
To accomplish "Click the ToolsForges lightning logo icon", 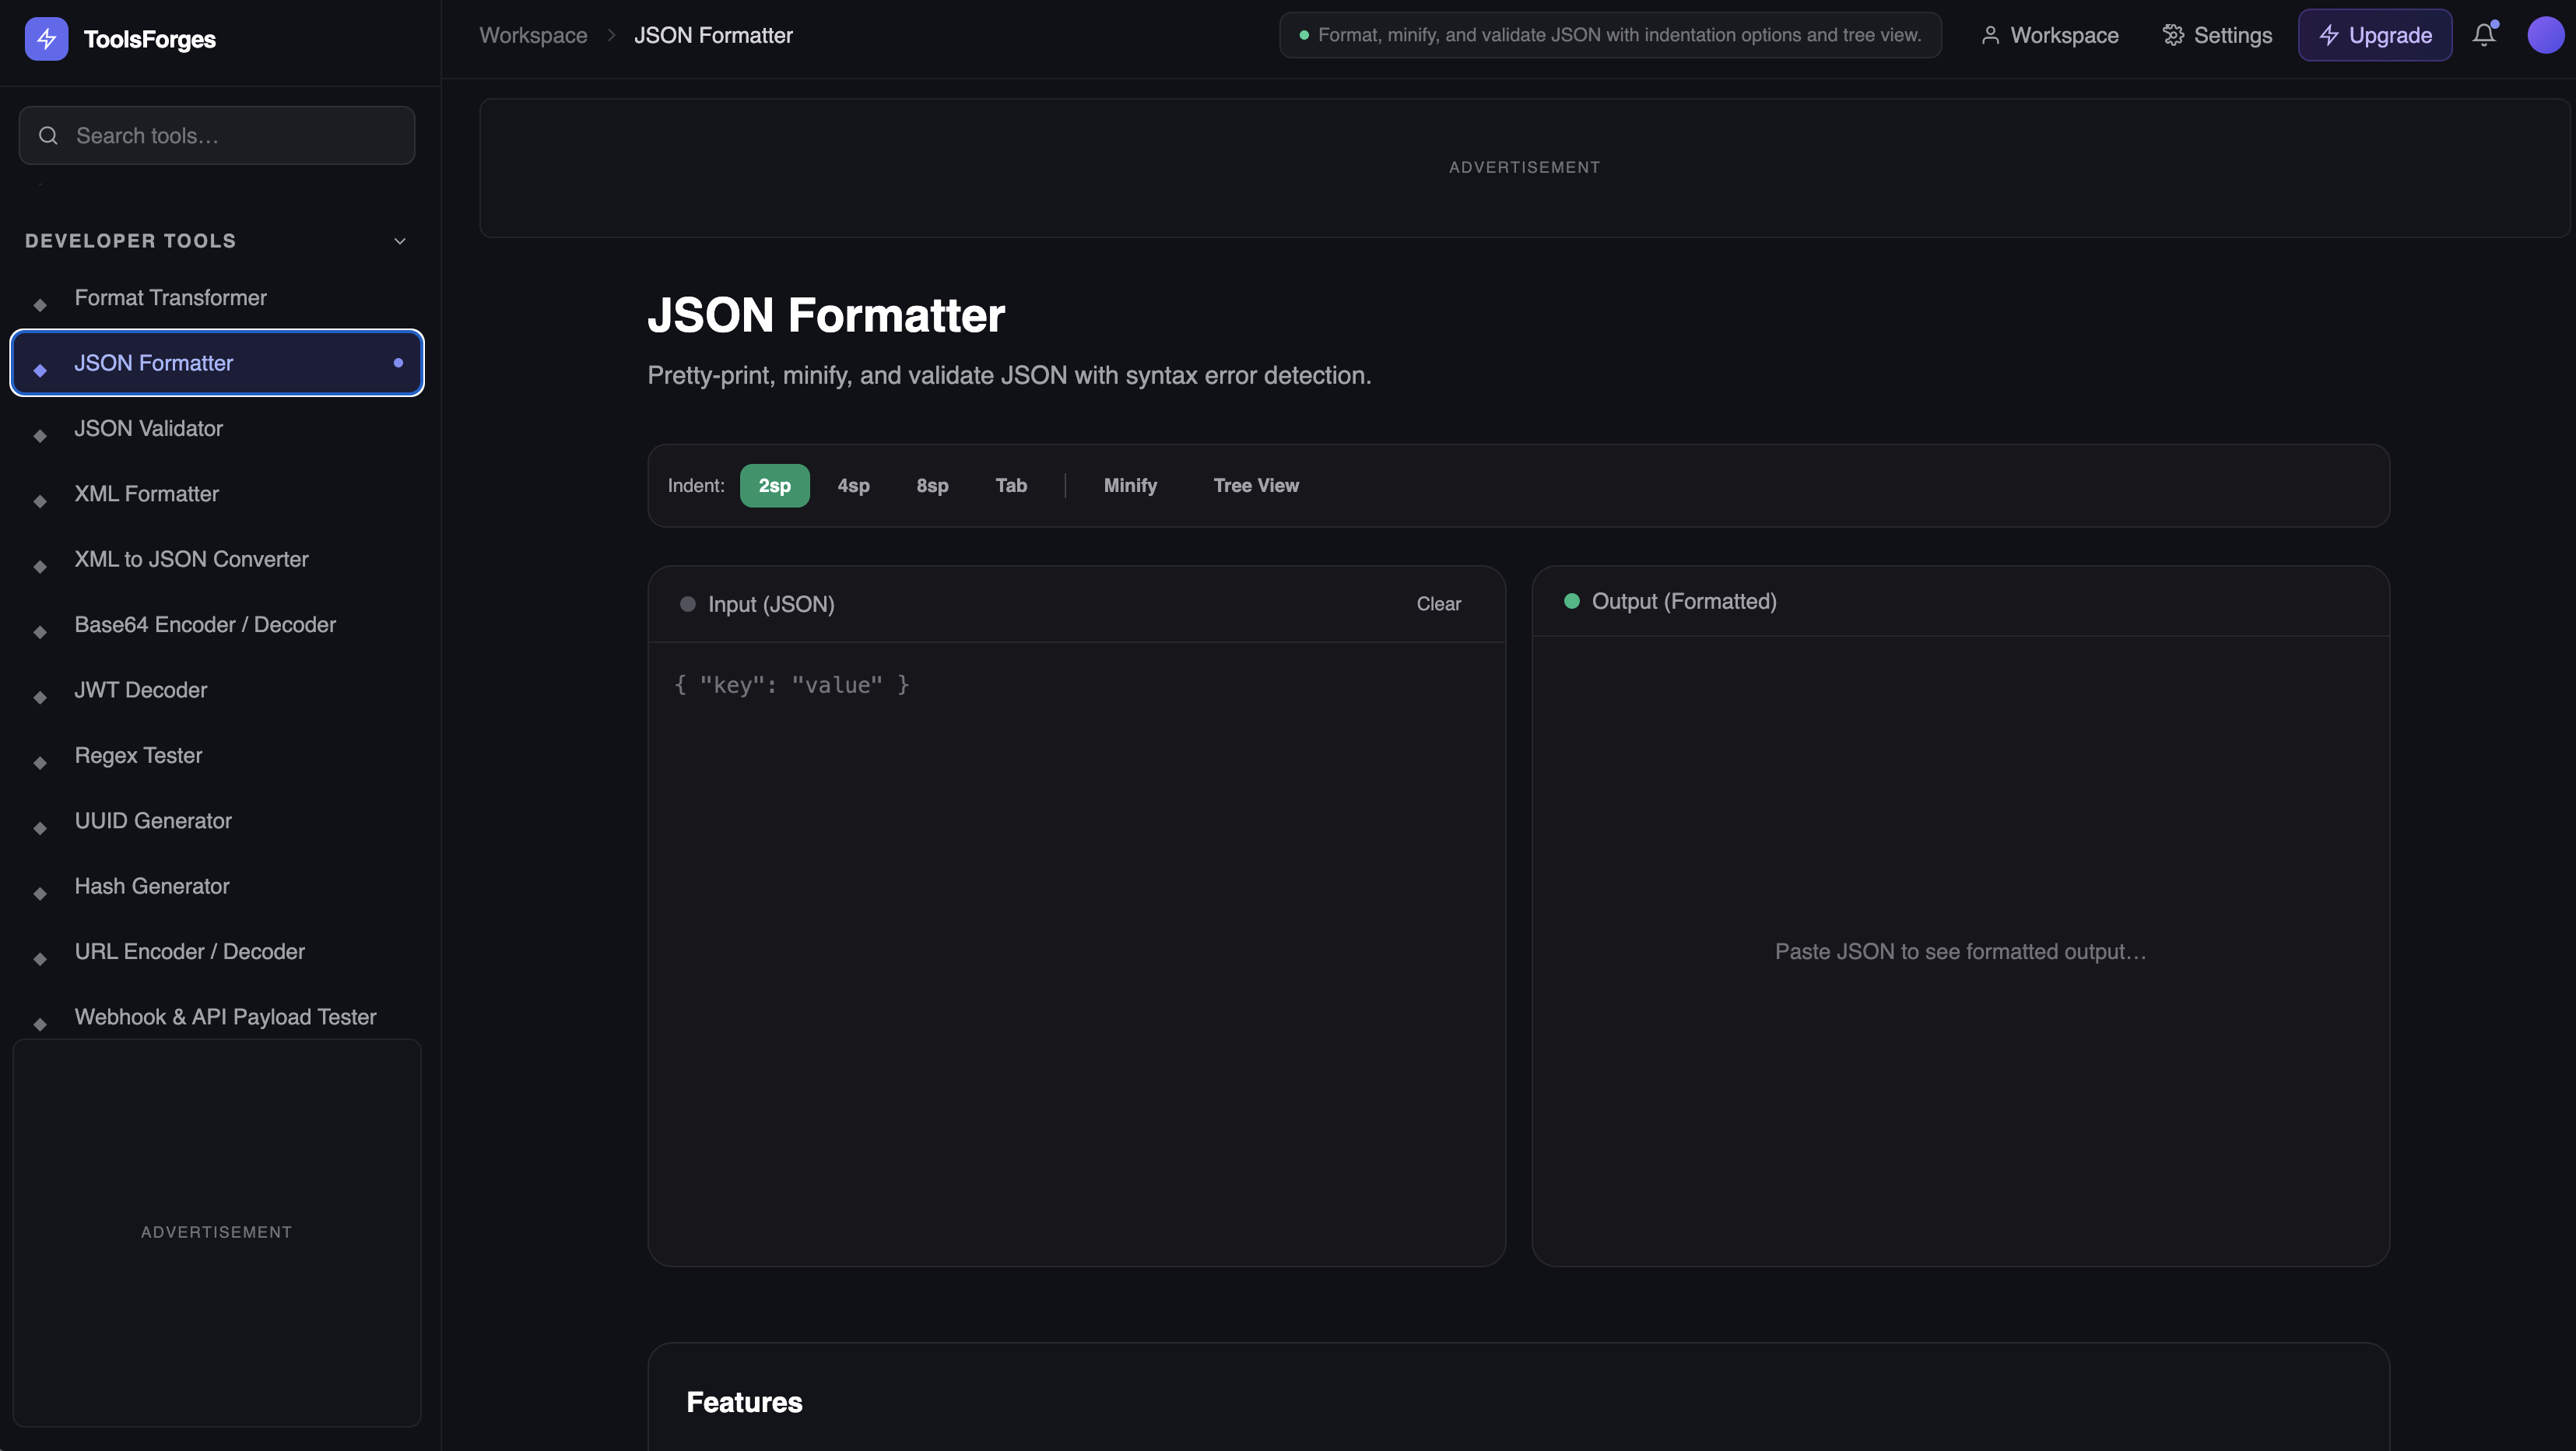I will coord(46,39).
